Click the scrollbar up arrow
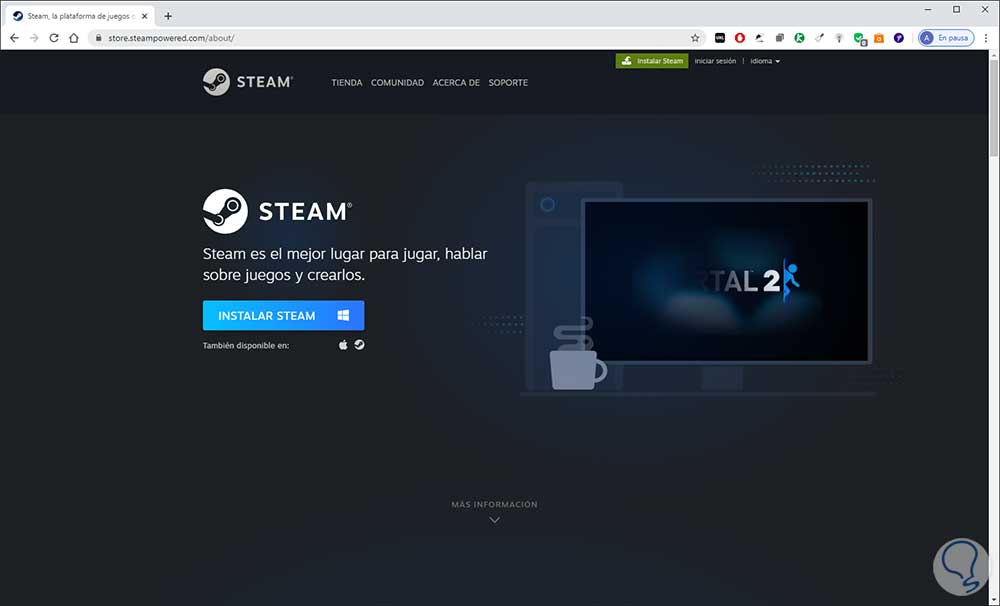1000x606 pixels. click(994, 55)
